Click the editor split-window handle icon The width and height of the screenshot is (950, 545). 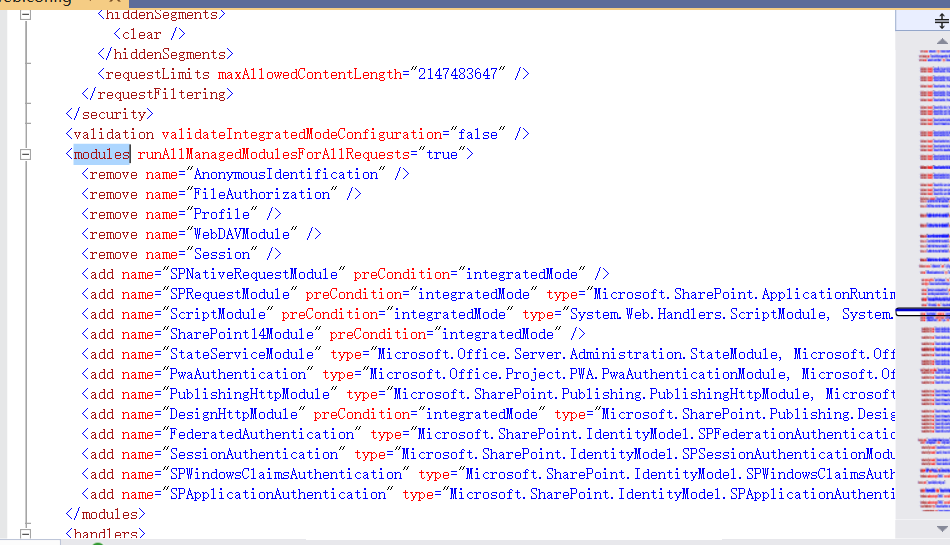[942, 22]
